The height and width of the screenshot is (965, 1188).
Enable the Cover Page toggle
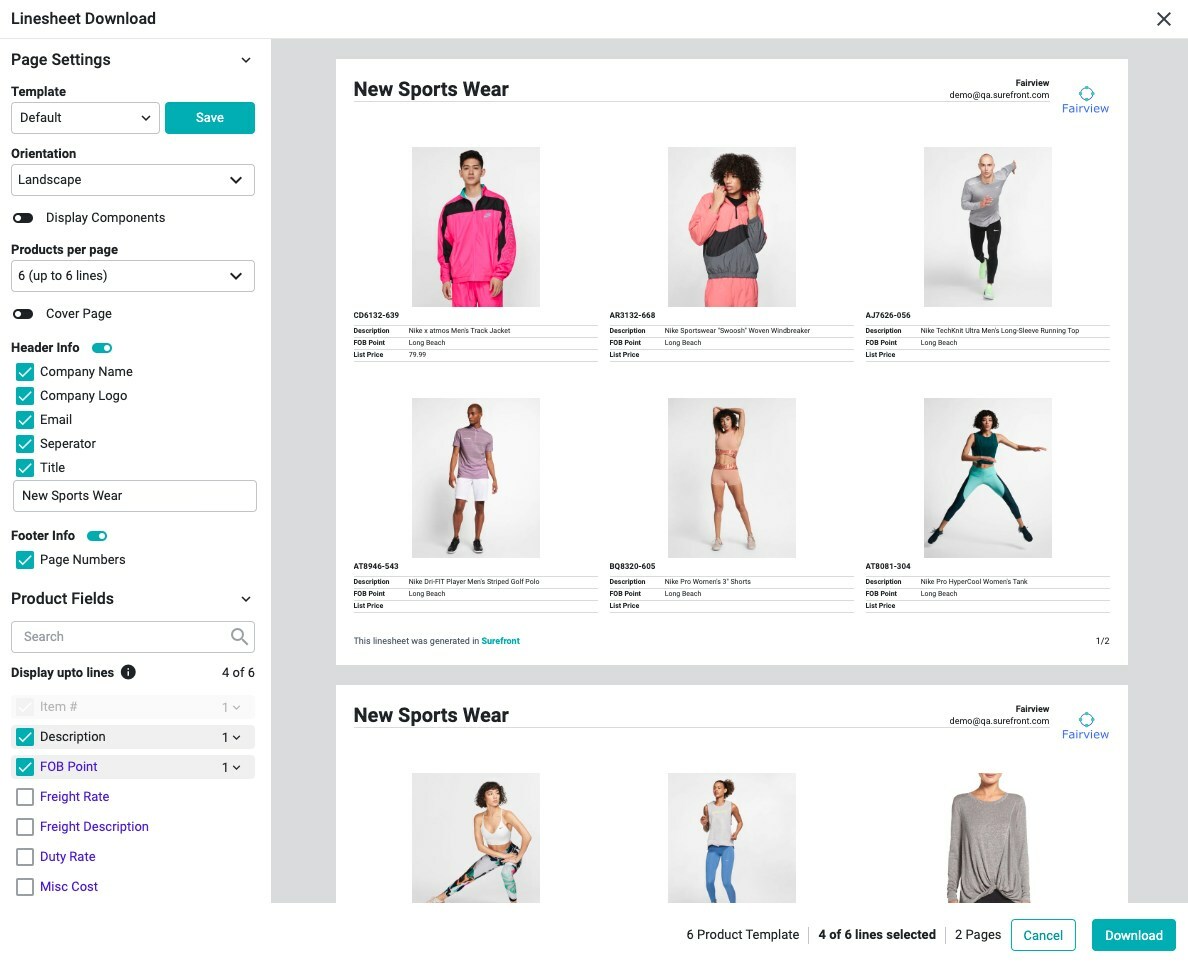[23, 314]
